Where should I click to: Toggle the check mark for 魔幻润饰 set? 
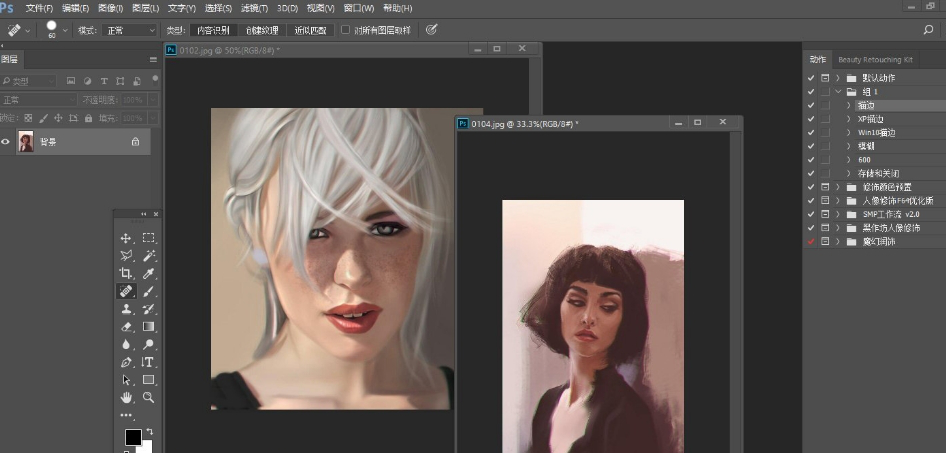[x=811, y=242]
